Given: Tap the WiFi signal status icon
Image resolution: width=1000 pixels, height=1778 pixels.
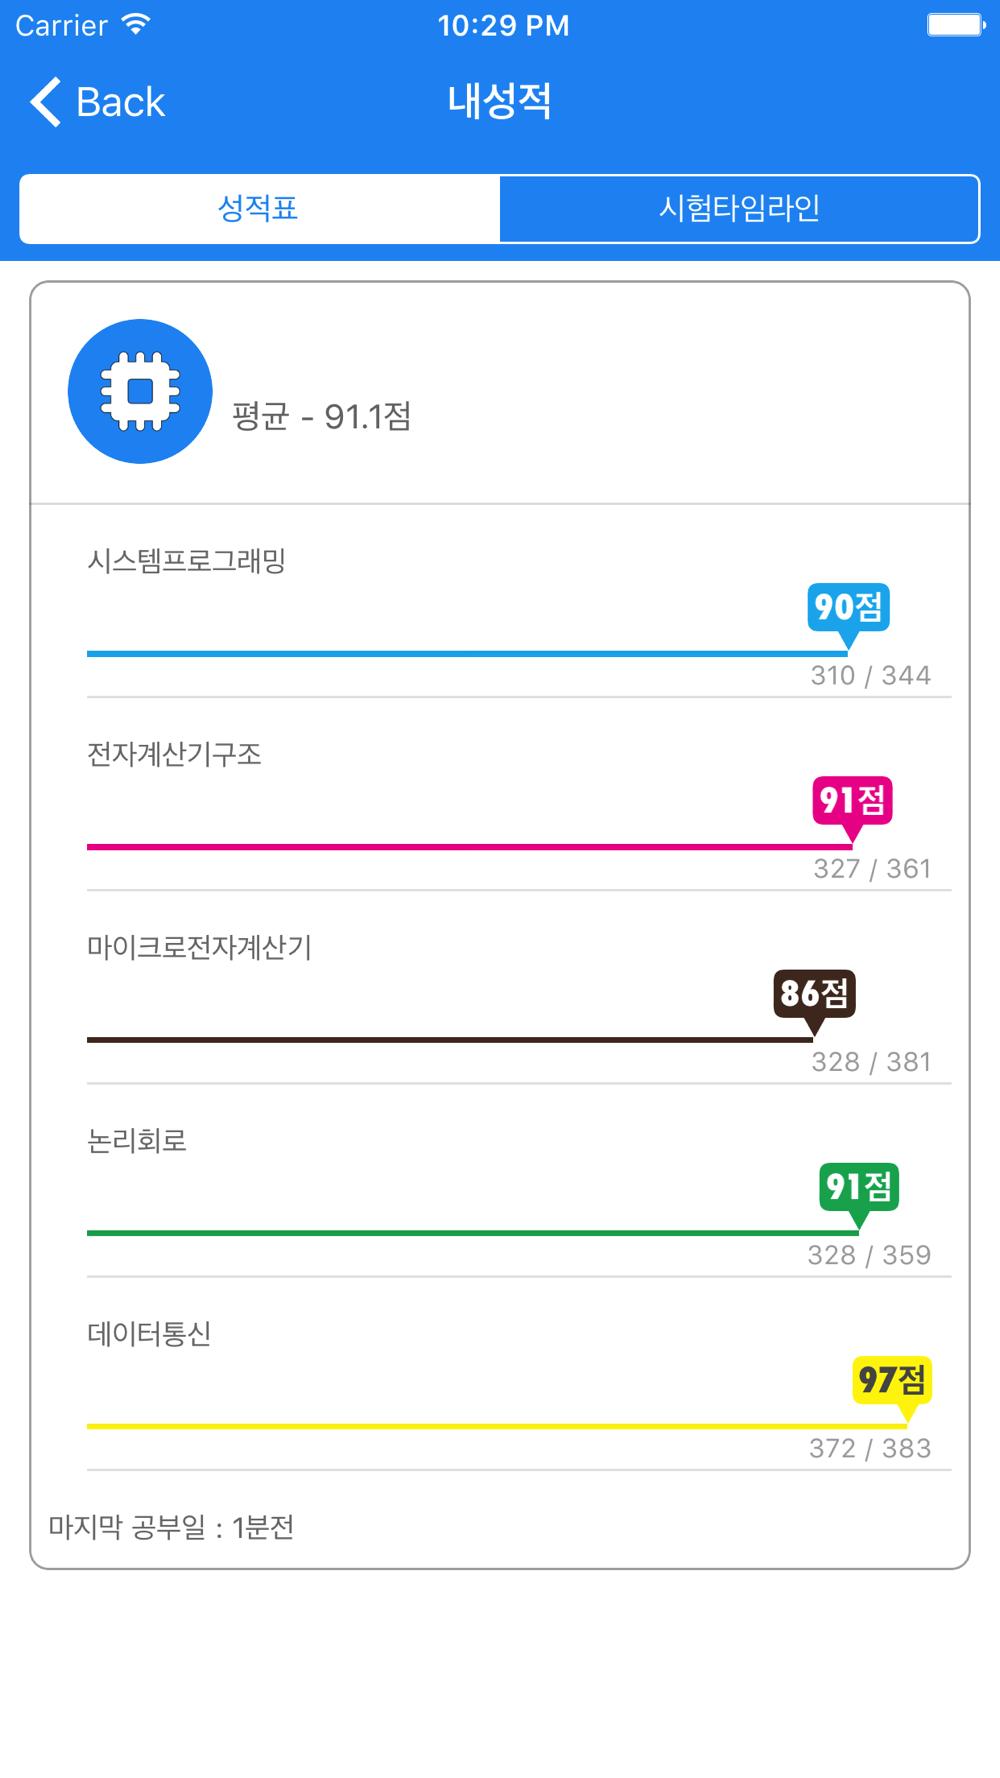Looking at the screenshot, I should pos(135,24).
